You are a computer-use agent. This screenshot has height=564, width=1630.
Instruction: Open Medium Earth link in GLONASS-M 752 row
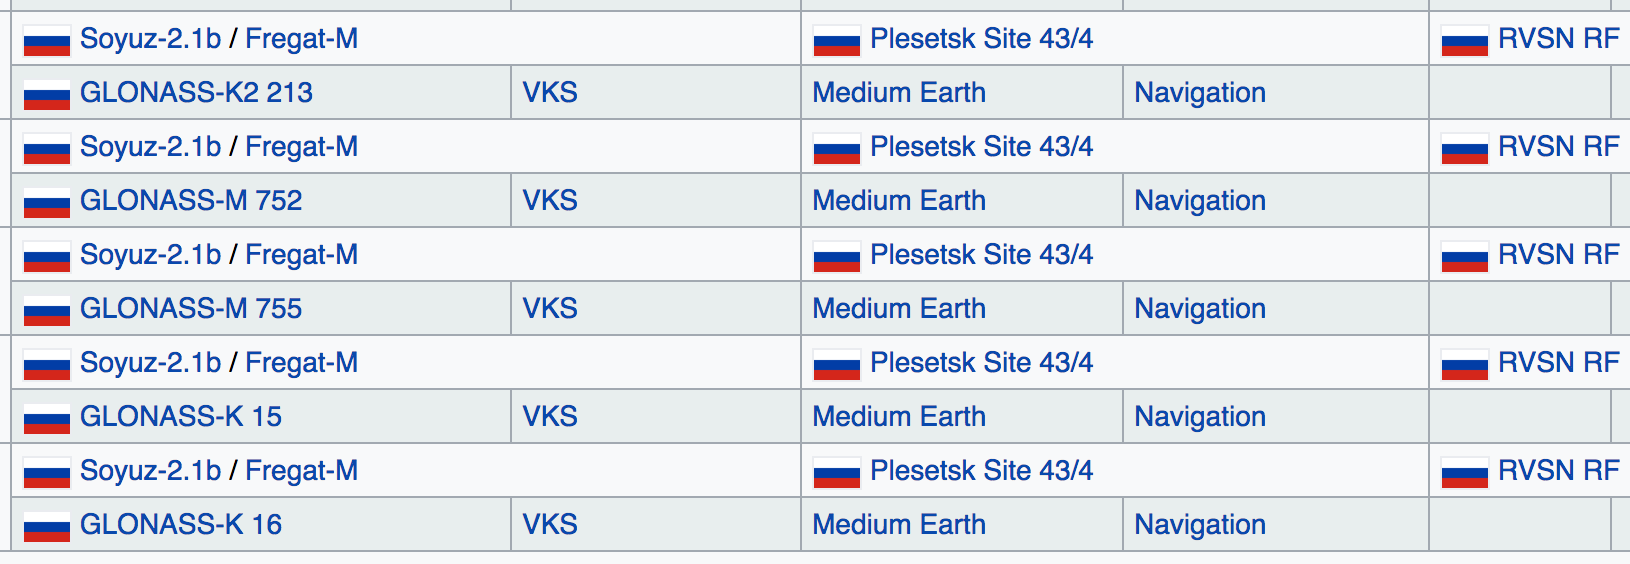899,200
